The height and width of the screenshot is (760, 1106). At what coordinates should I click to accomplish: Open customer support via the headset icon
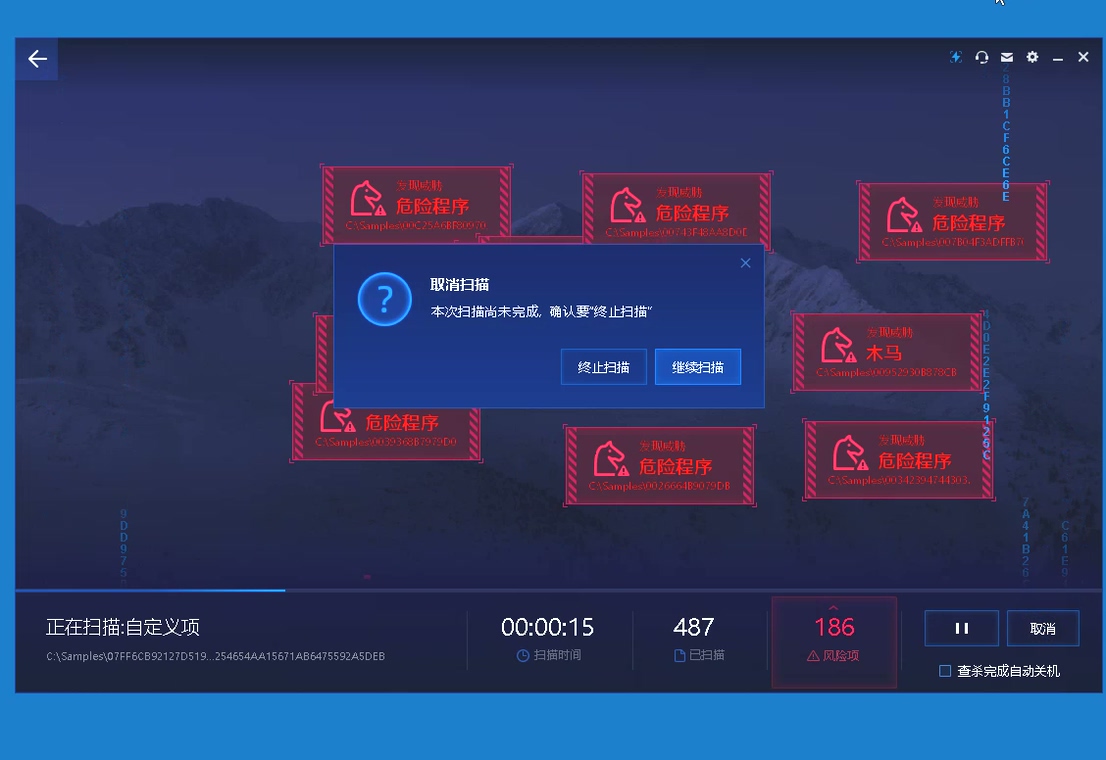tap(981, 57)
